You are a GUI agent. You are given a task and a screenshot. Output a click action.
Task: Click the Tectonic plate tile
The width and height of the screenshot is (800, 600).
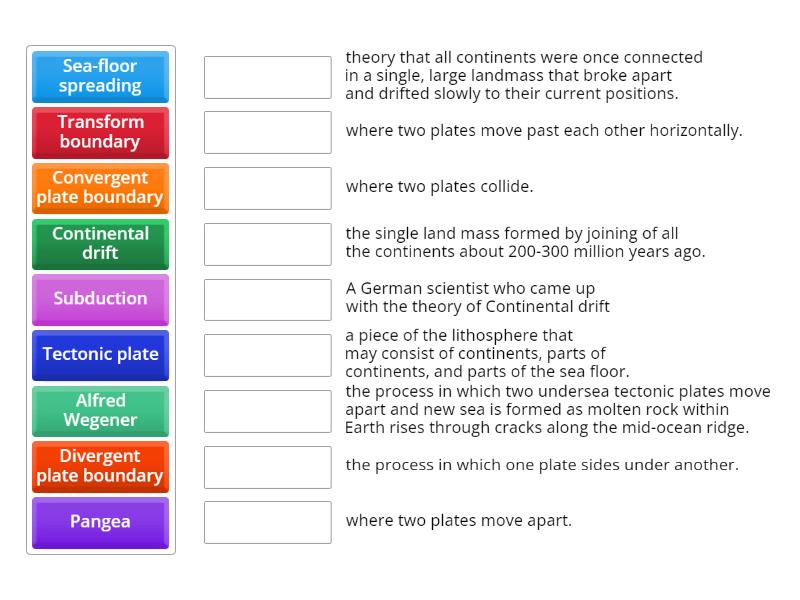(100, 355)
